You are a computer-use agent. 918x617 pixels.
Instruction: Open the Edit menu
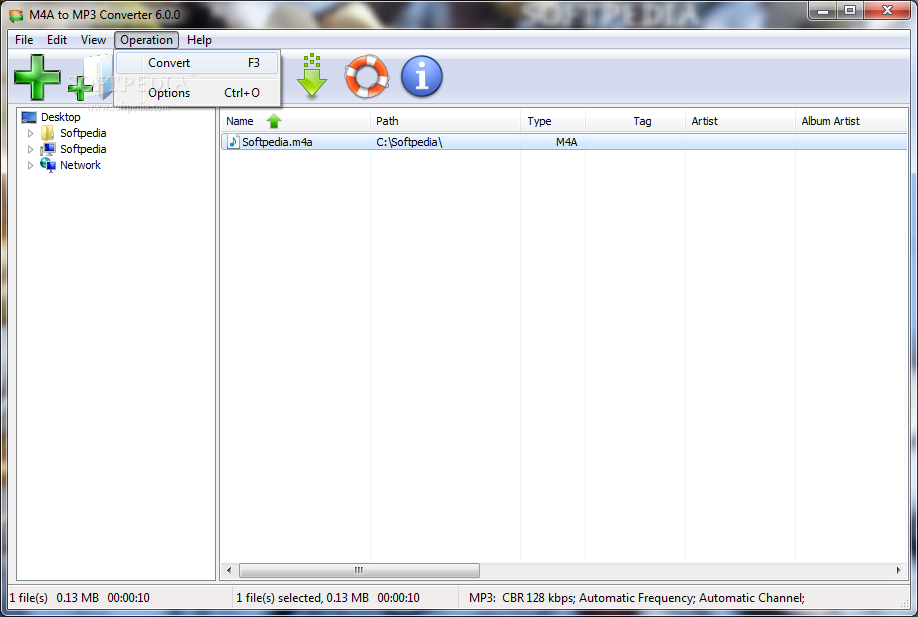point(57,40)
